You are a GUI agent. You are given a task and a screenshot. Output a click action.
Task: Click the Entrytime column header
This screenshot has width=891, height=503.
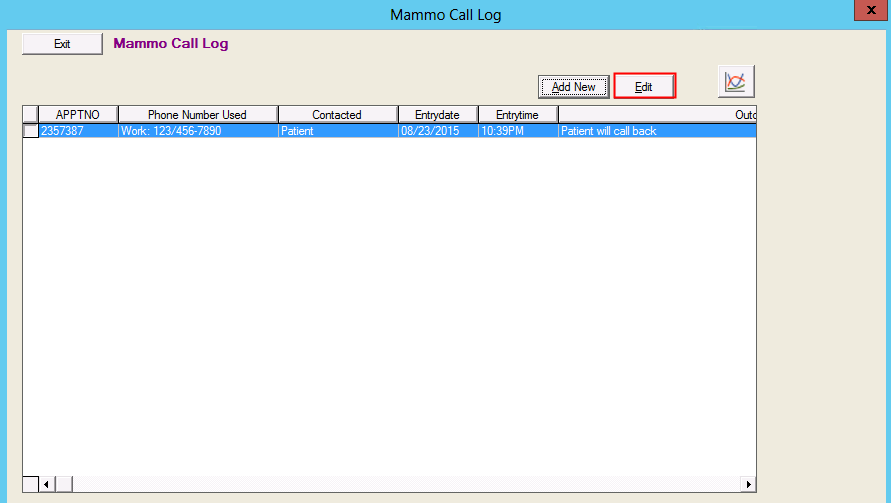(517, 115)
